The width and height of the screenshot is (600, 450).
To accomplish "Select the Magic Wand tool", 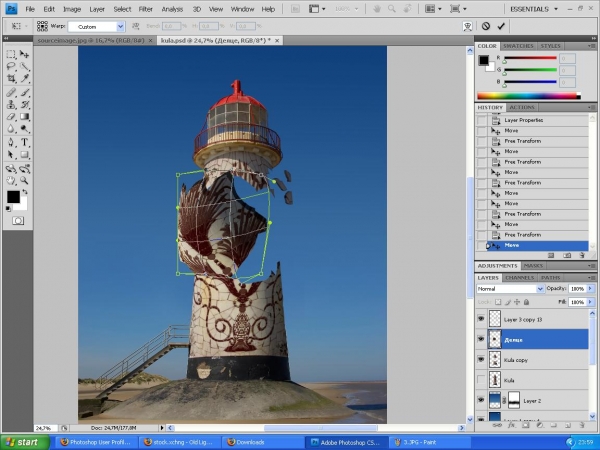I will [24, 67].
